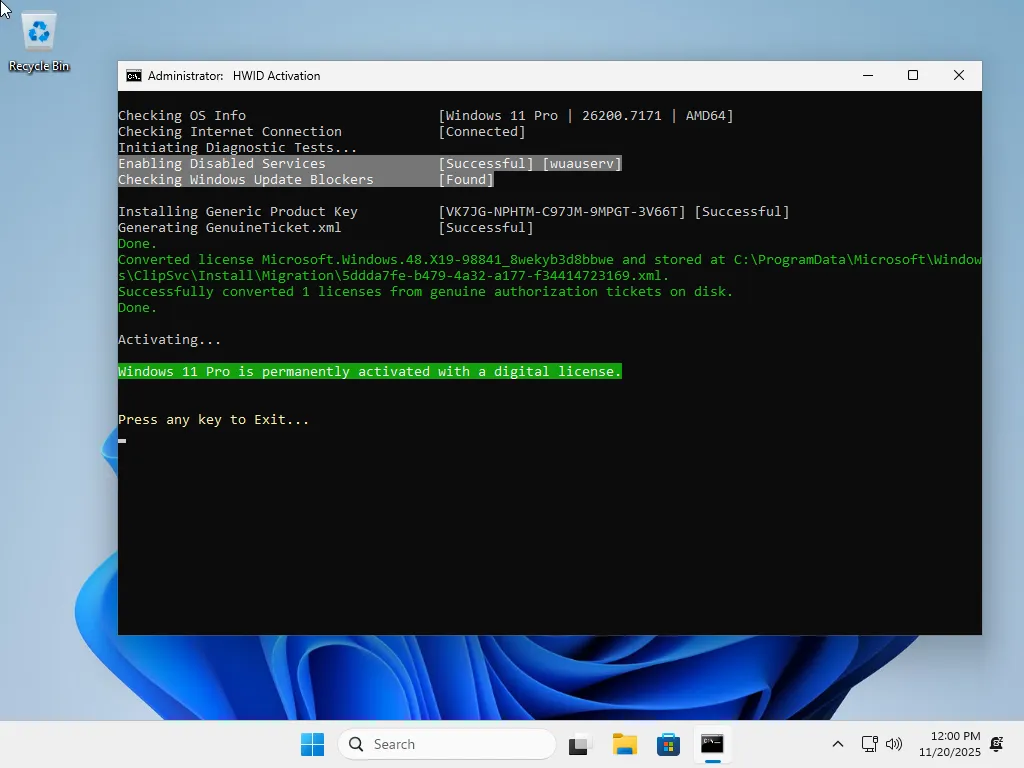The height and width of the screenshot is (768, 1024).
Task: Click 'Initiating Diagnostic Tests...' line
Action: click(x=238, y=148)
